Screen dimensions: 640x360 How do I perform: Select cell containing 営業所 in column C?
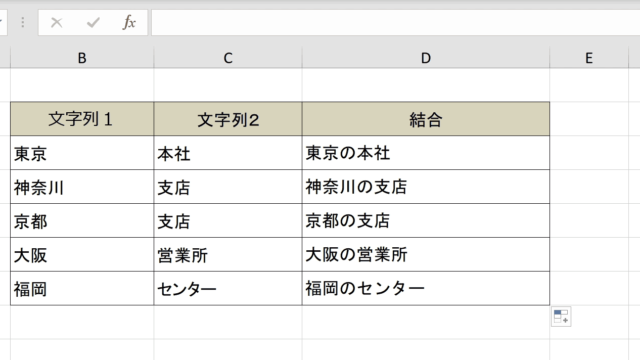(228, 255)
